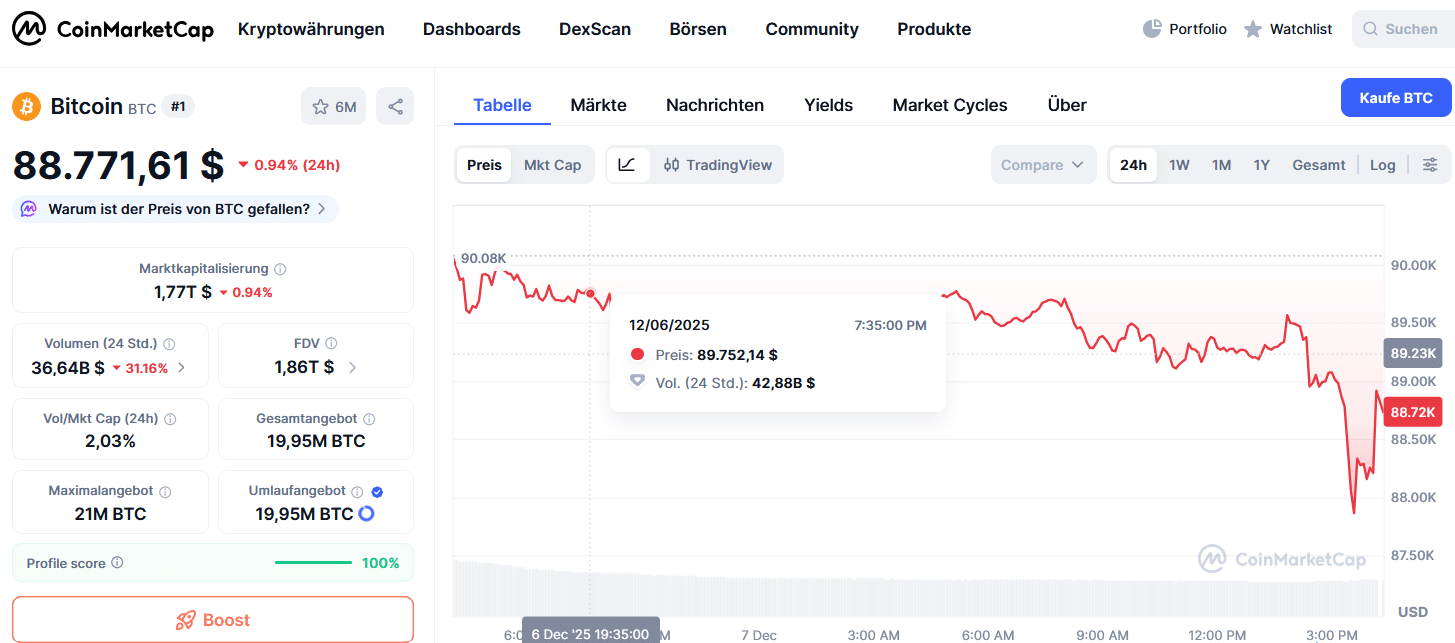The height and width of the screenshot is (643, 1455).
Task: Click the green Profile score bar
Action: click(312, 563)
